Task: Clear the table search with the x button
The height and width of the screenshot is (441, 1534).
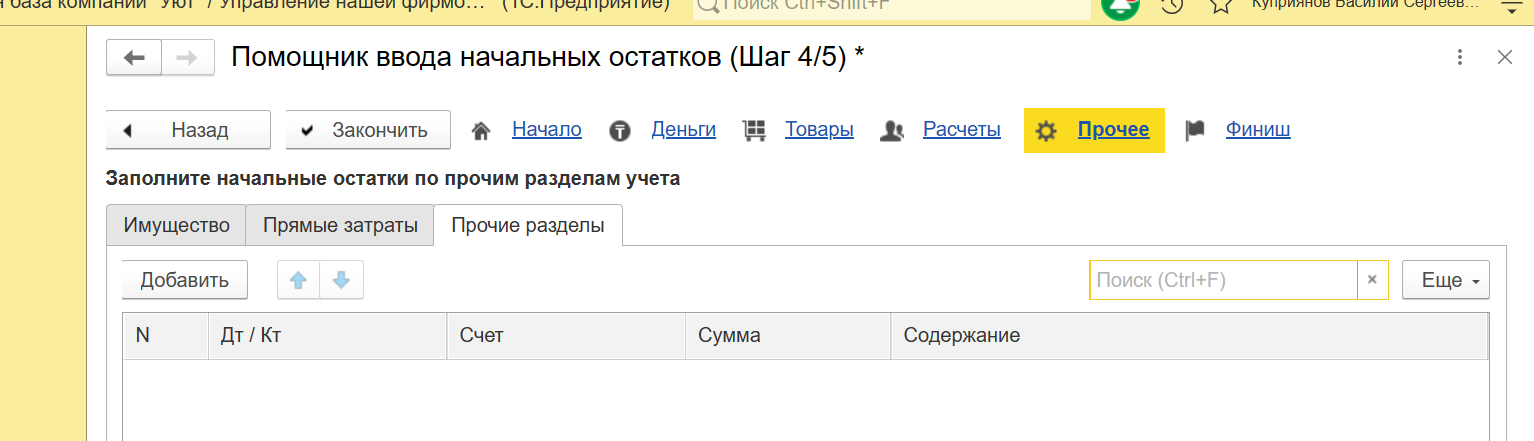Action: (x=1372, y=281)
